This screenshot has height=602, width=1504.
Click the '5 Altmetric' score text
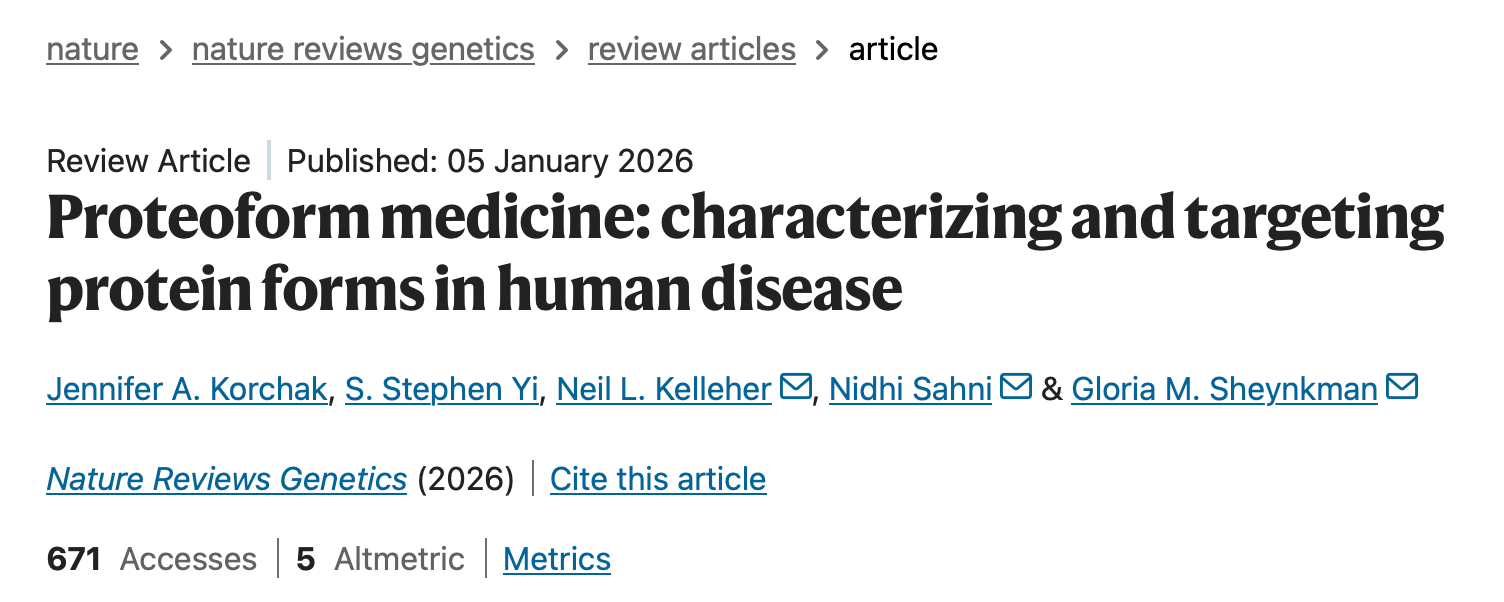381,559
